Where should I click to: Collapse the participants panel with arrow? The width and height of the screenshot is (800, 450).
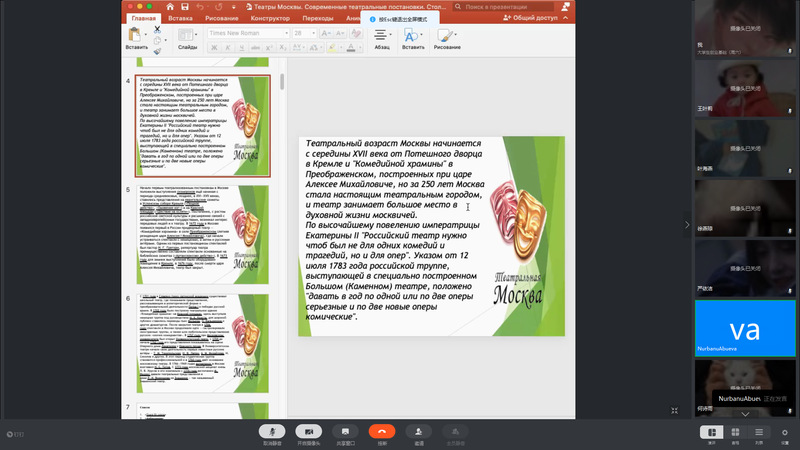tap(687, 224)
